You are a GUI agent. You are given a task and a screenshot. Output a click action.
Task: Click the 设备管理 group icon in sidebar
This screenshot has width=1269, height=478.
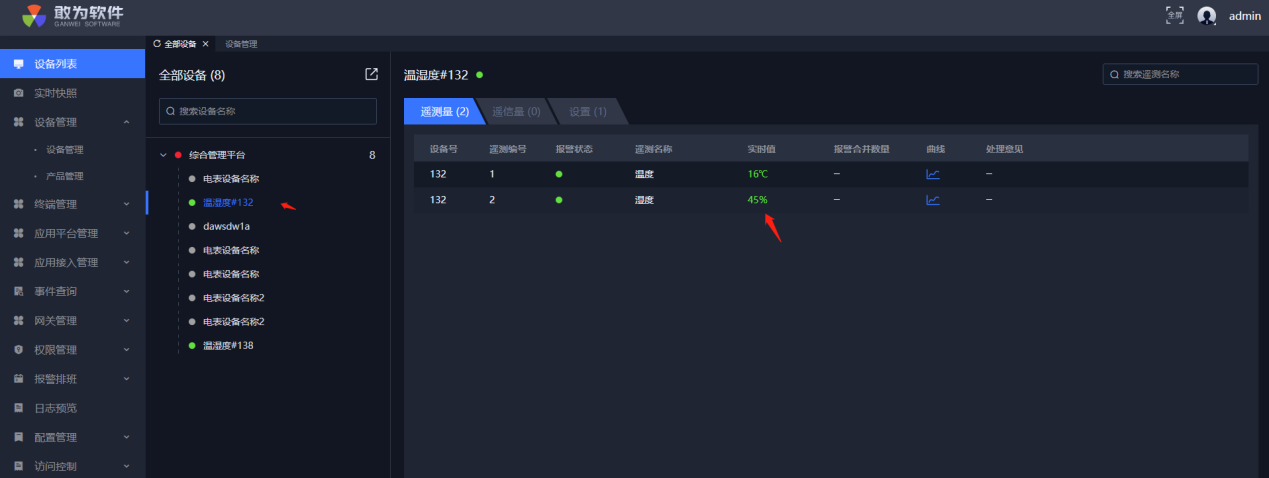point(18,122)
